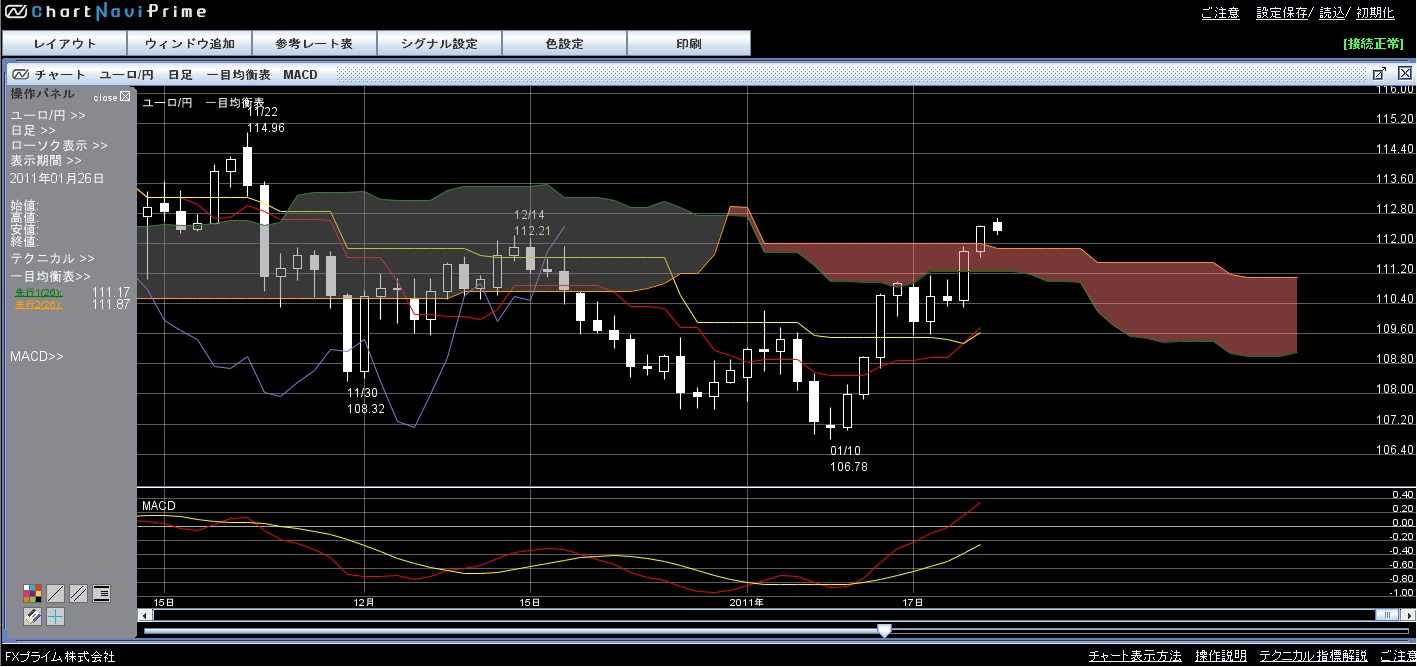
Task: Expand the テクニカル indicator options
Action: 52,258
